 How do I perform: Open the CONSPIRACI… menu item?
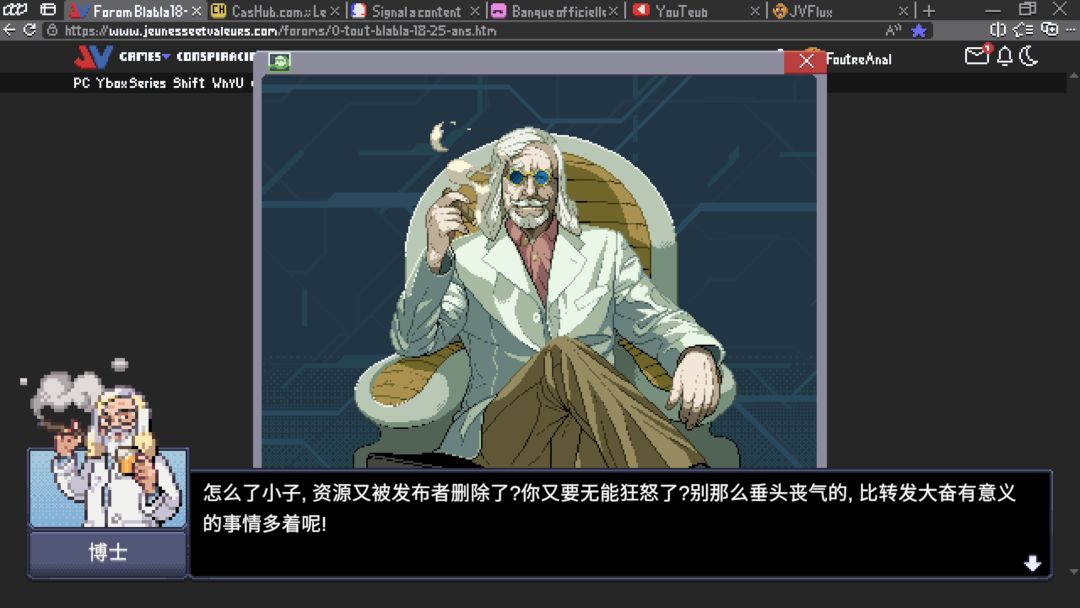coord(215,56)
